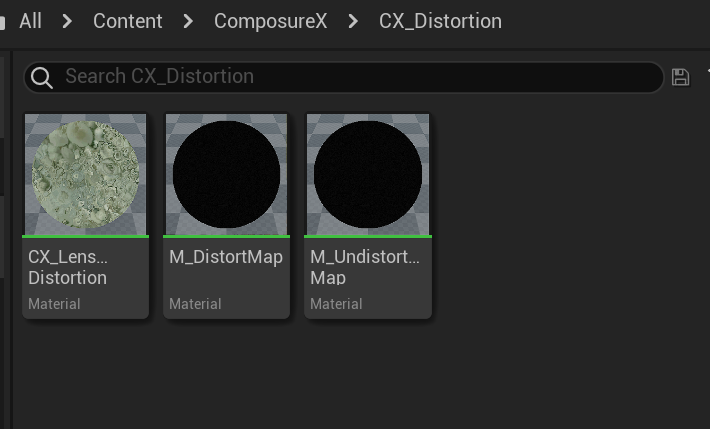Screen dimensions: 710x429
Task: Select the CX_LensDistortion material thumbnail
Action: tap(86, 175)
